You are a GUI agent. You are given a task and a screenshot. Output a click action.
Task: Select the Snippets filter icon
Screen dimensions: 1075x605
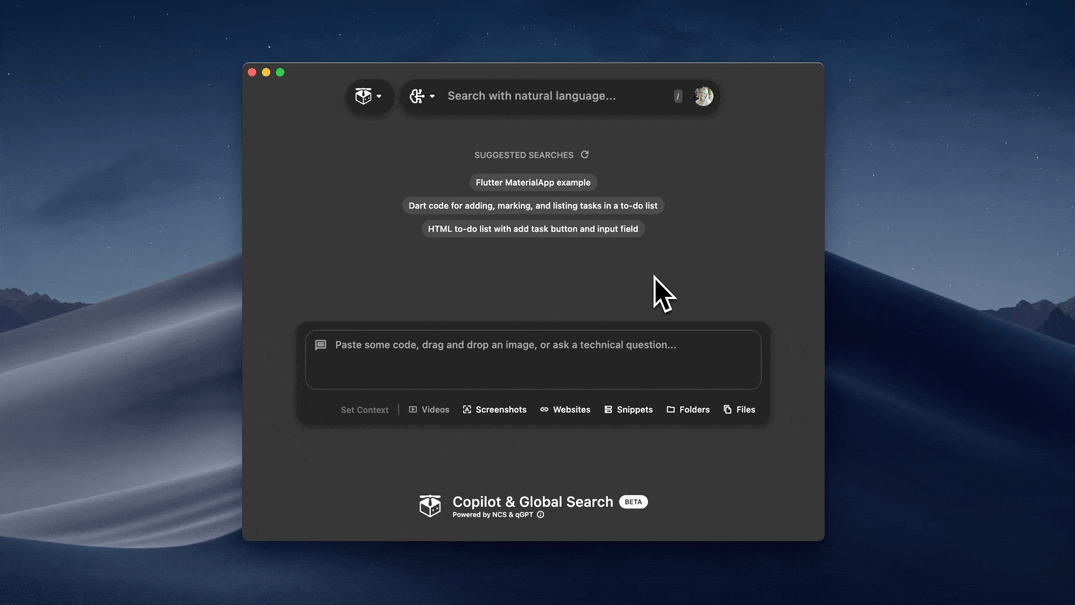[606, 409]
